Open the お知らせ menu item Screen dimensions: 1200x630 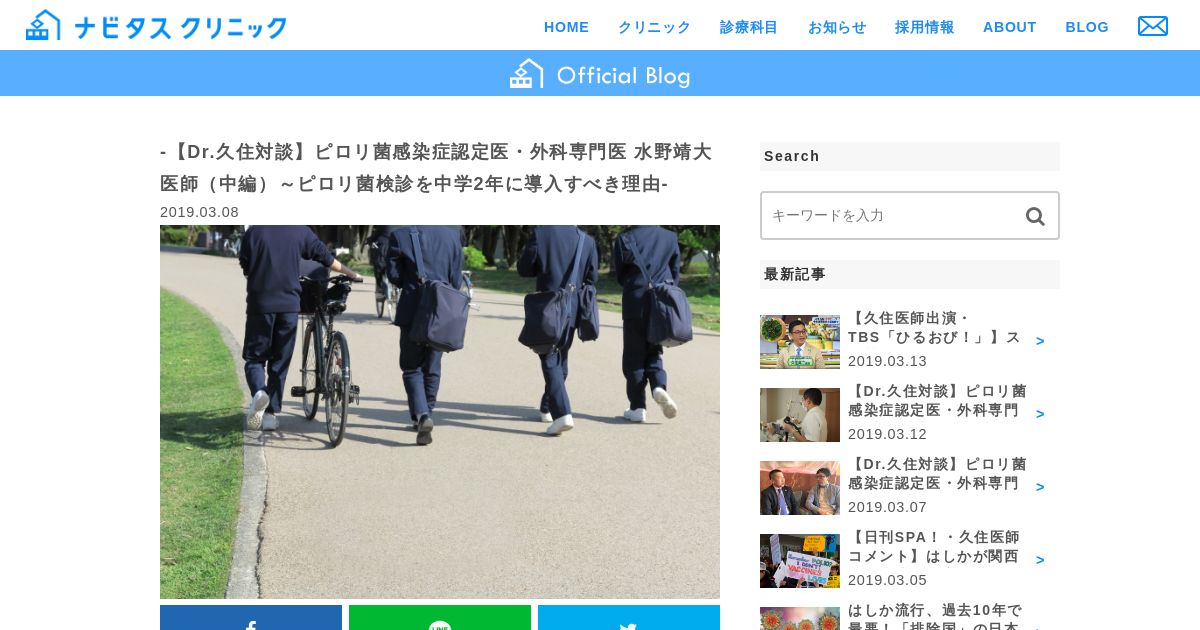837,27
